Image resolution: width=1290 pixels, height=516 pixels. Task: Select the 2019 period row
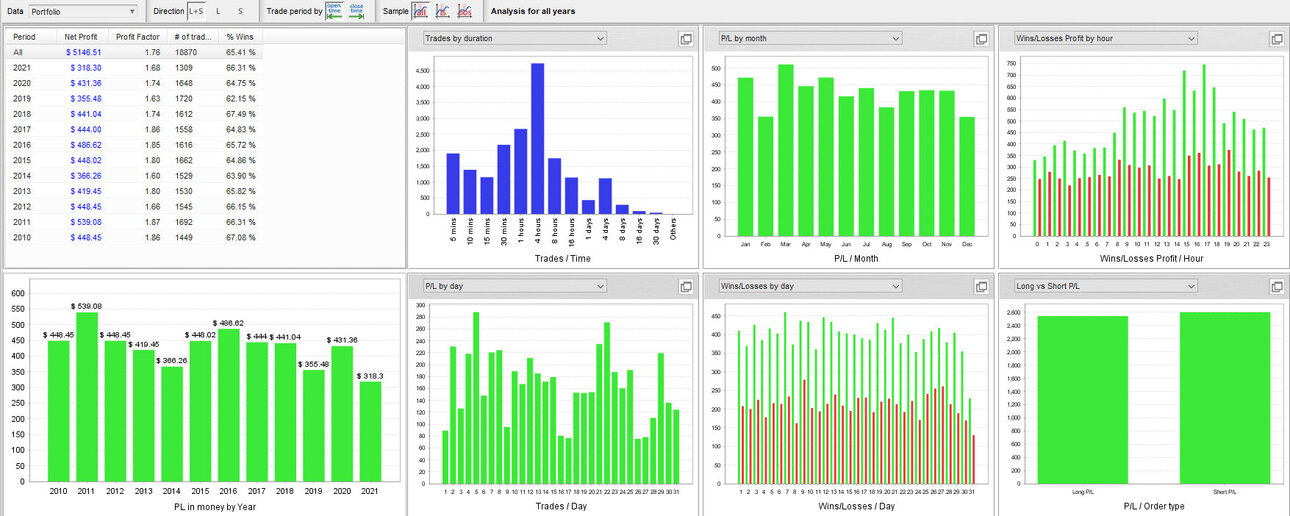[x=135, y=99]
